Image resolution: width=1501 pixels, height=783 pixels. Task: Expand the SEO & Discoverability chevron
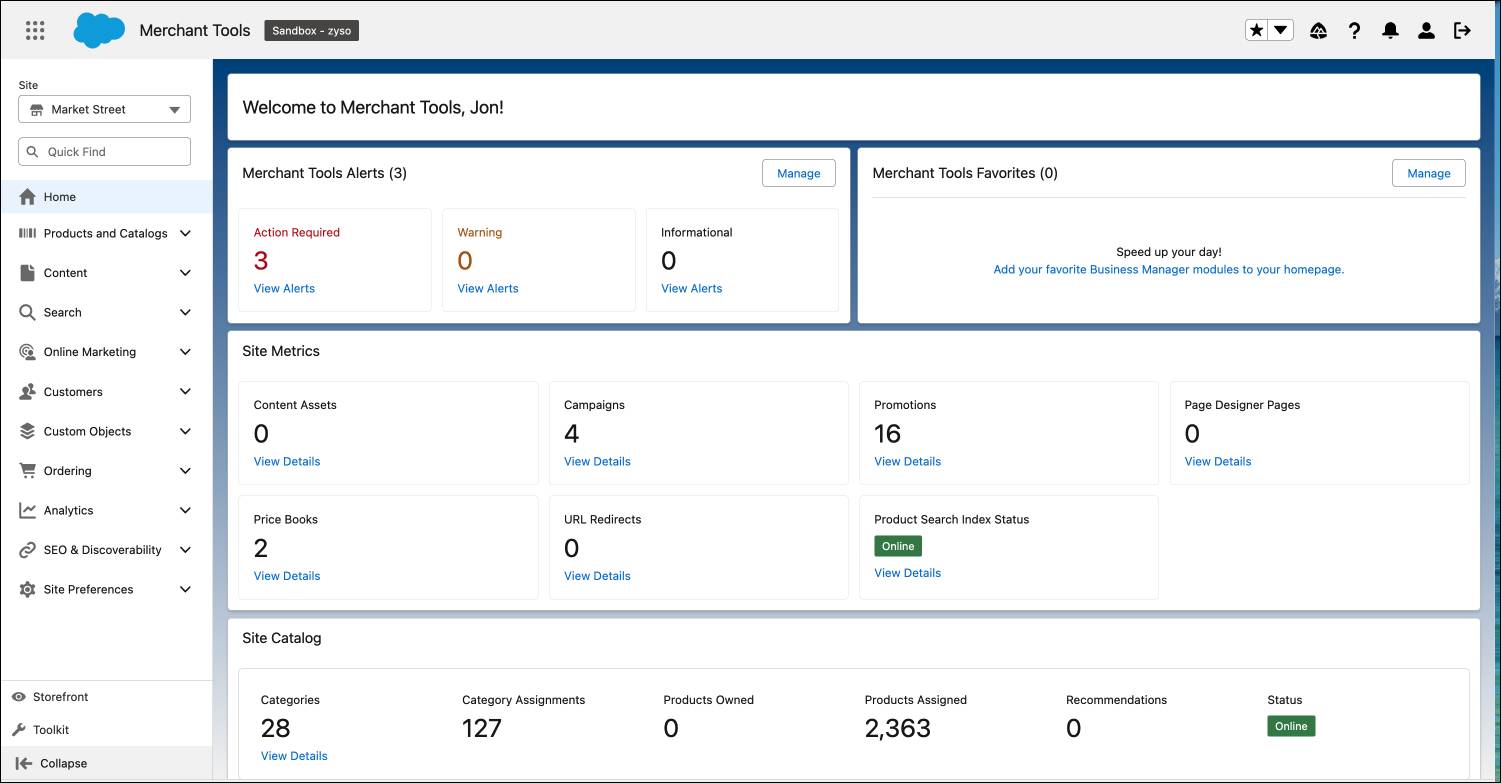point(185,550)
